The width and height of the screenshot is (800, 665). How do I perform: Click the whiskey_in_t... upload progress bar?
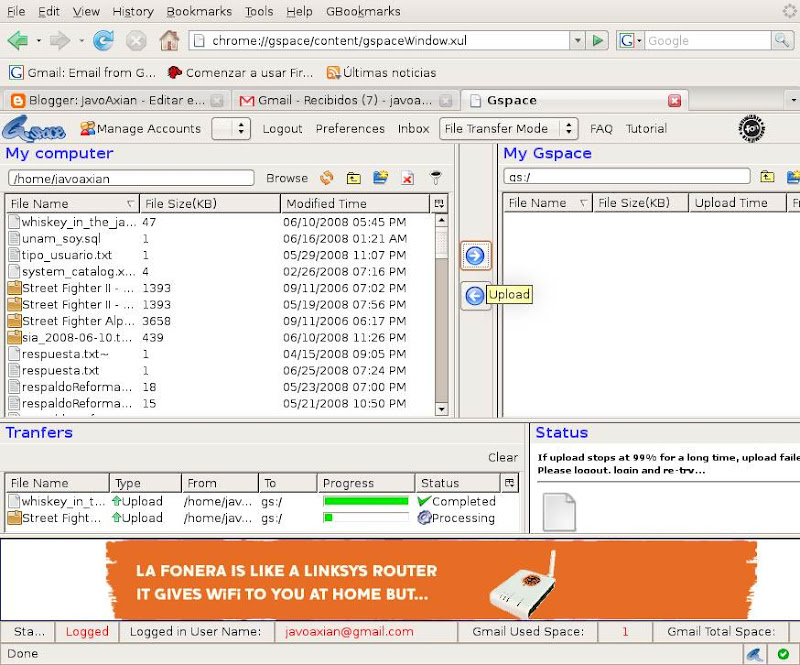click(366, 501)
